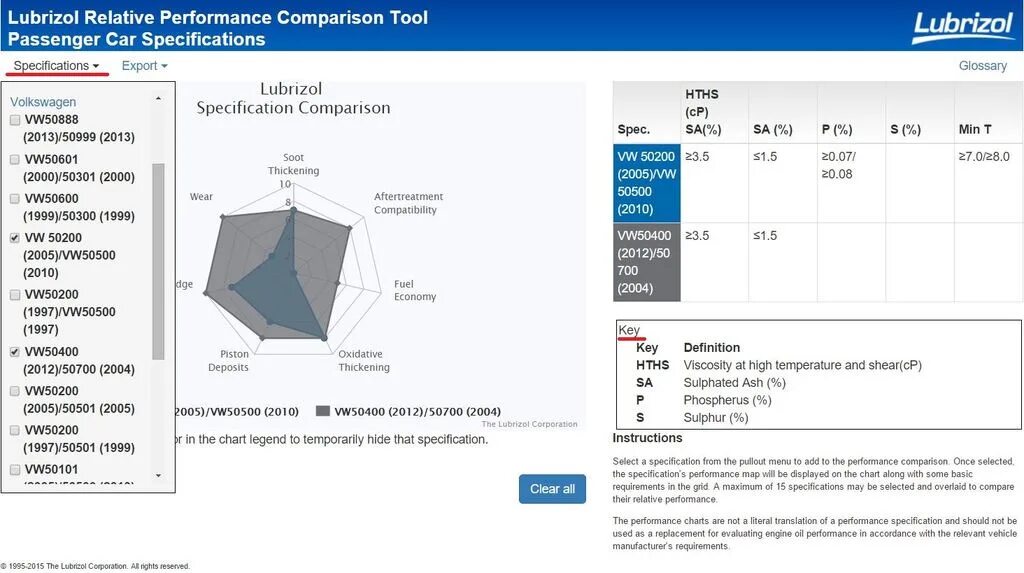Select the blue VW 50200 table row header
Image resolution: width=1024 pixels, height=573 pixels.
647,183
